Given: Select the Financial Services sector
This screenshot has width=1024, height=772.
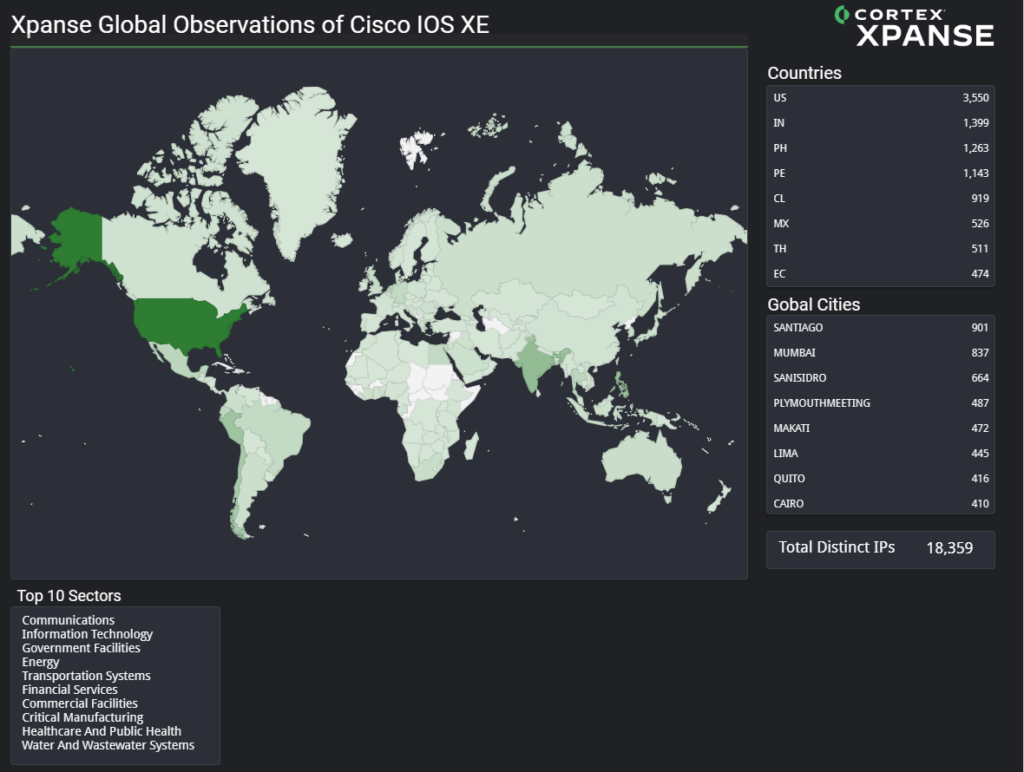Looking at the screenshot, I should pyautogui.click(x=70, y=690).
